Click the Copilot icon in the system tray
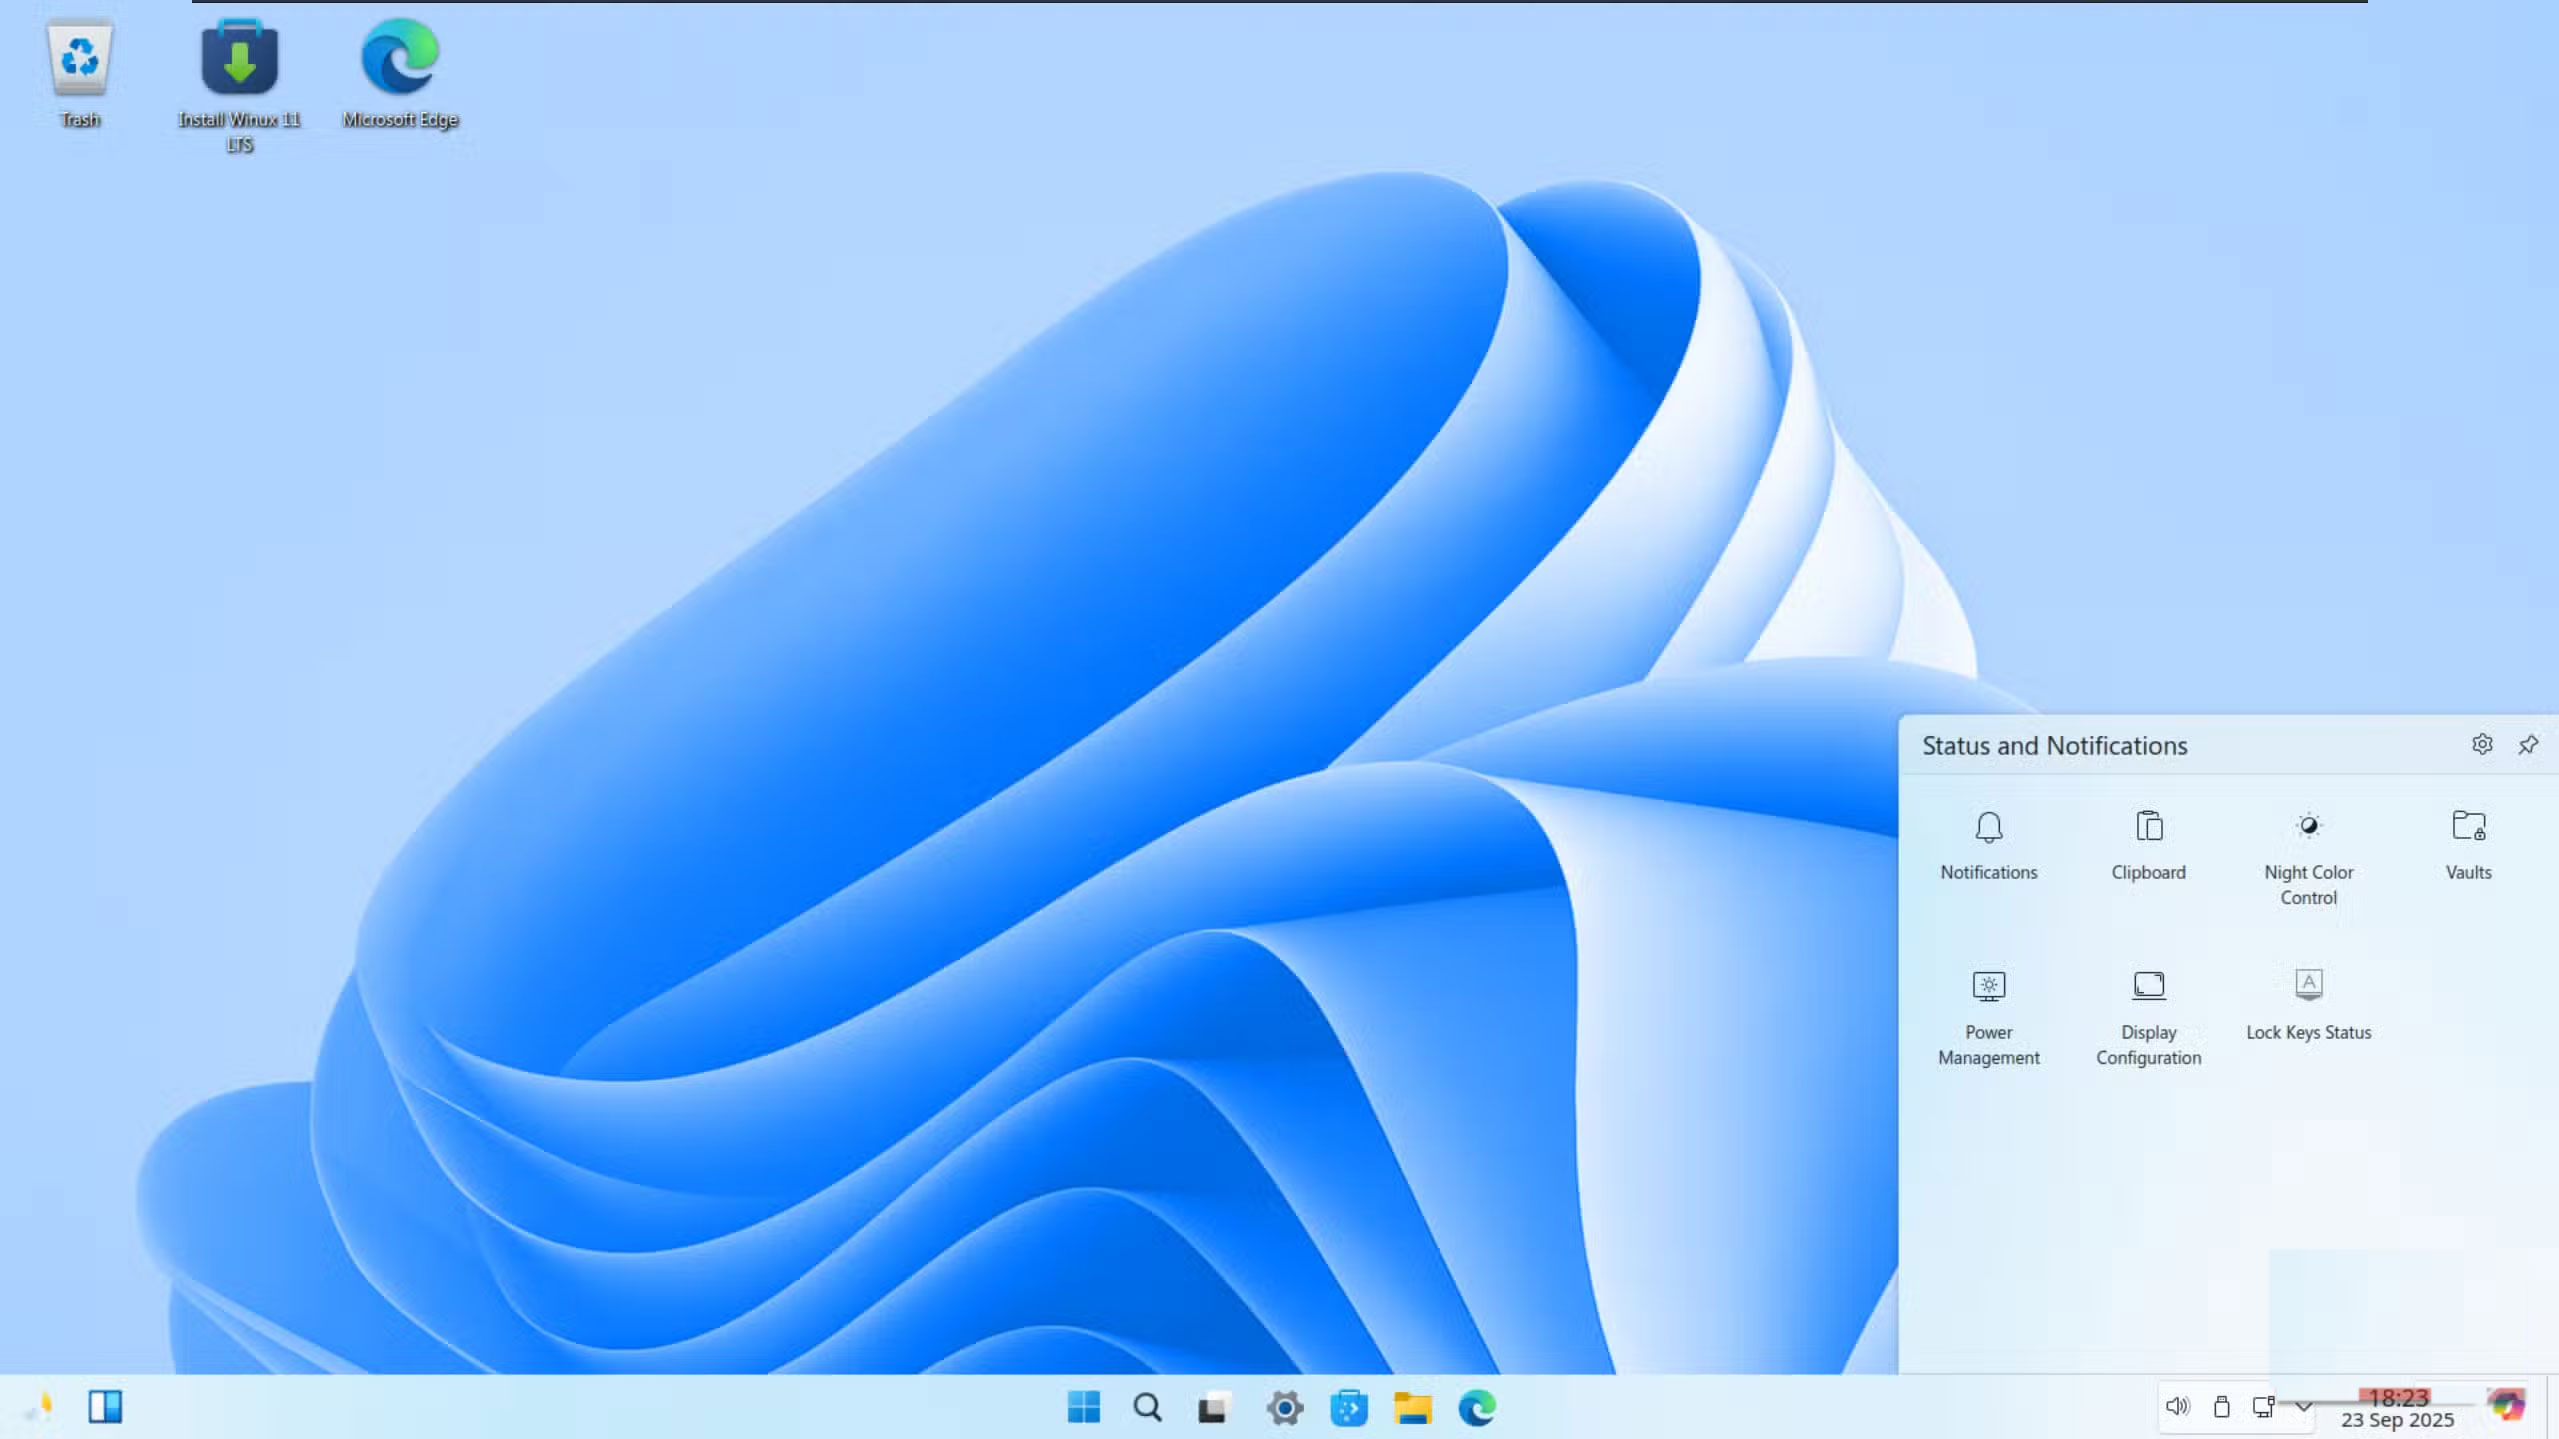Screen dimensions: 2559x1439 [2505, 1406]
